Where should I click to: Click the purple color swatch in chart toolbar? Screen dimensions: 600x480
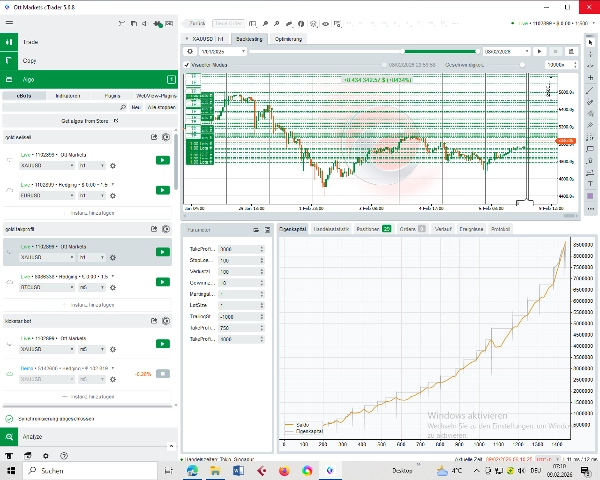point(590,196)
